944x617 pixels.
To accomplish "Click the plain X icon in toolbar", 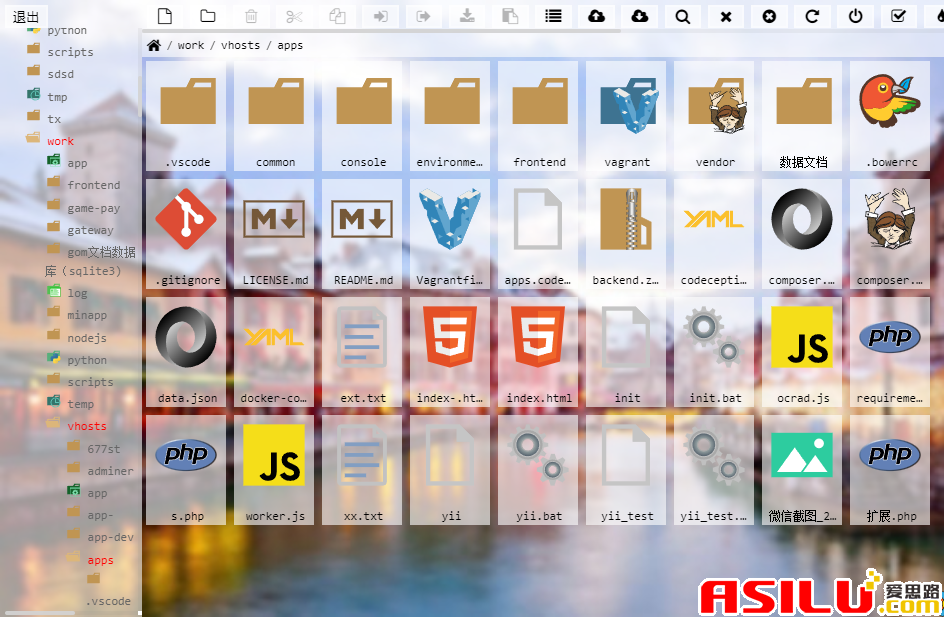I will pyautogui.click(x=726, y=16).
